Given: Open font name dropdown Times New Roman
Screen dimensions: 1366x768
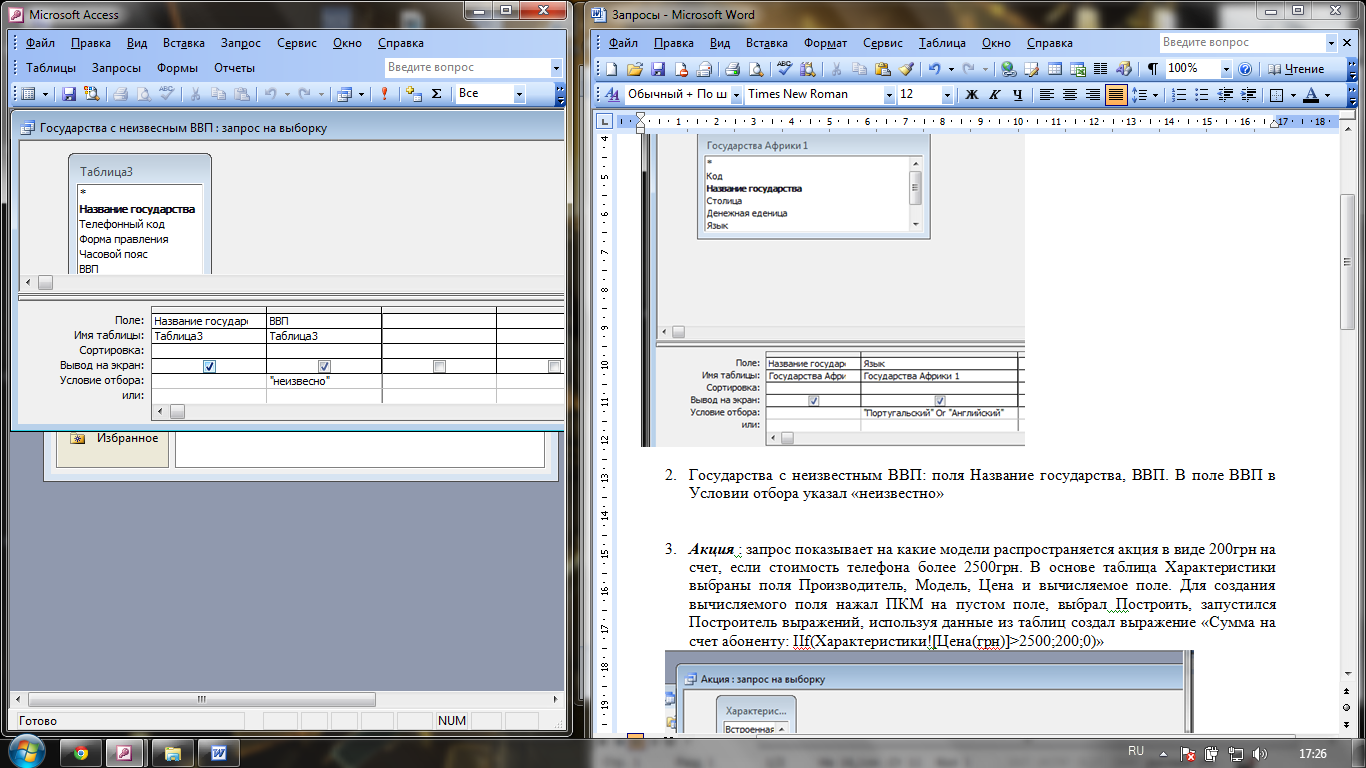Looking at the screenshot, I should 889,95.
